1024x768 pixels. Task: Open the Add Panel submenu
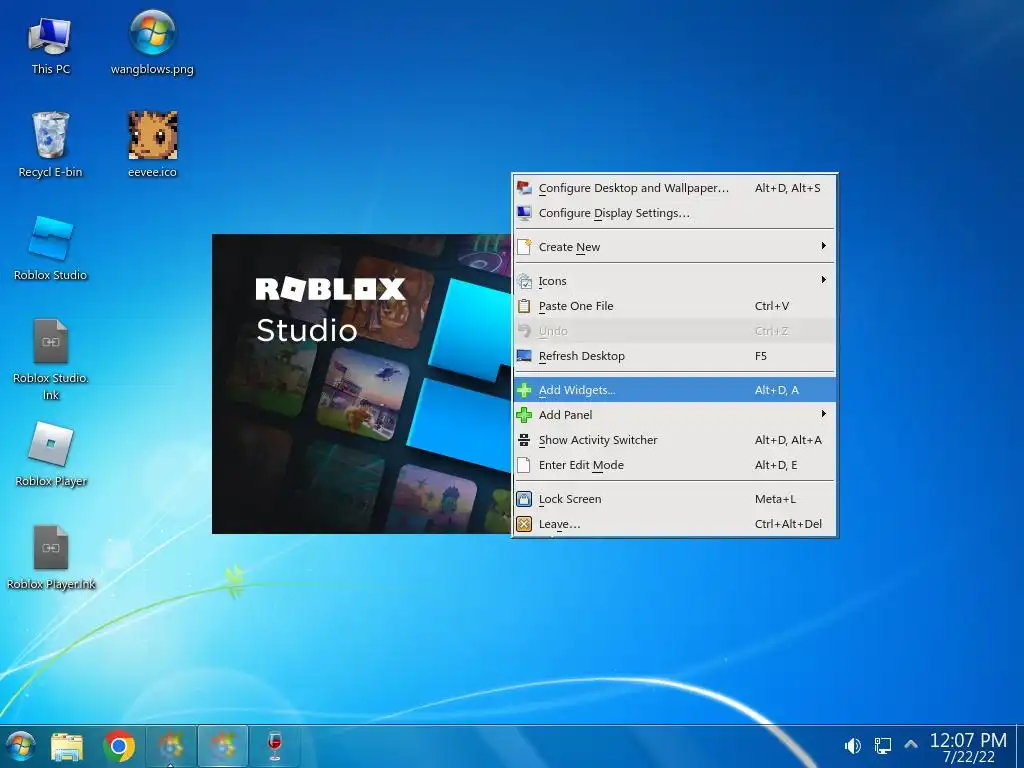click(x=675, y=415)
